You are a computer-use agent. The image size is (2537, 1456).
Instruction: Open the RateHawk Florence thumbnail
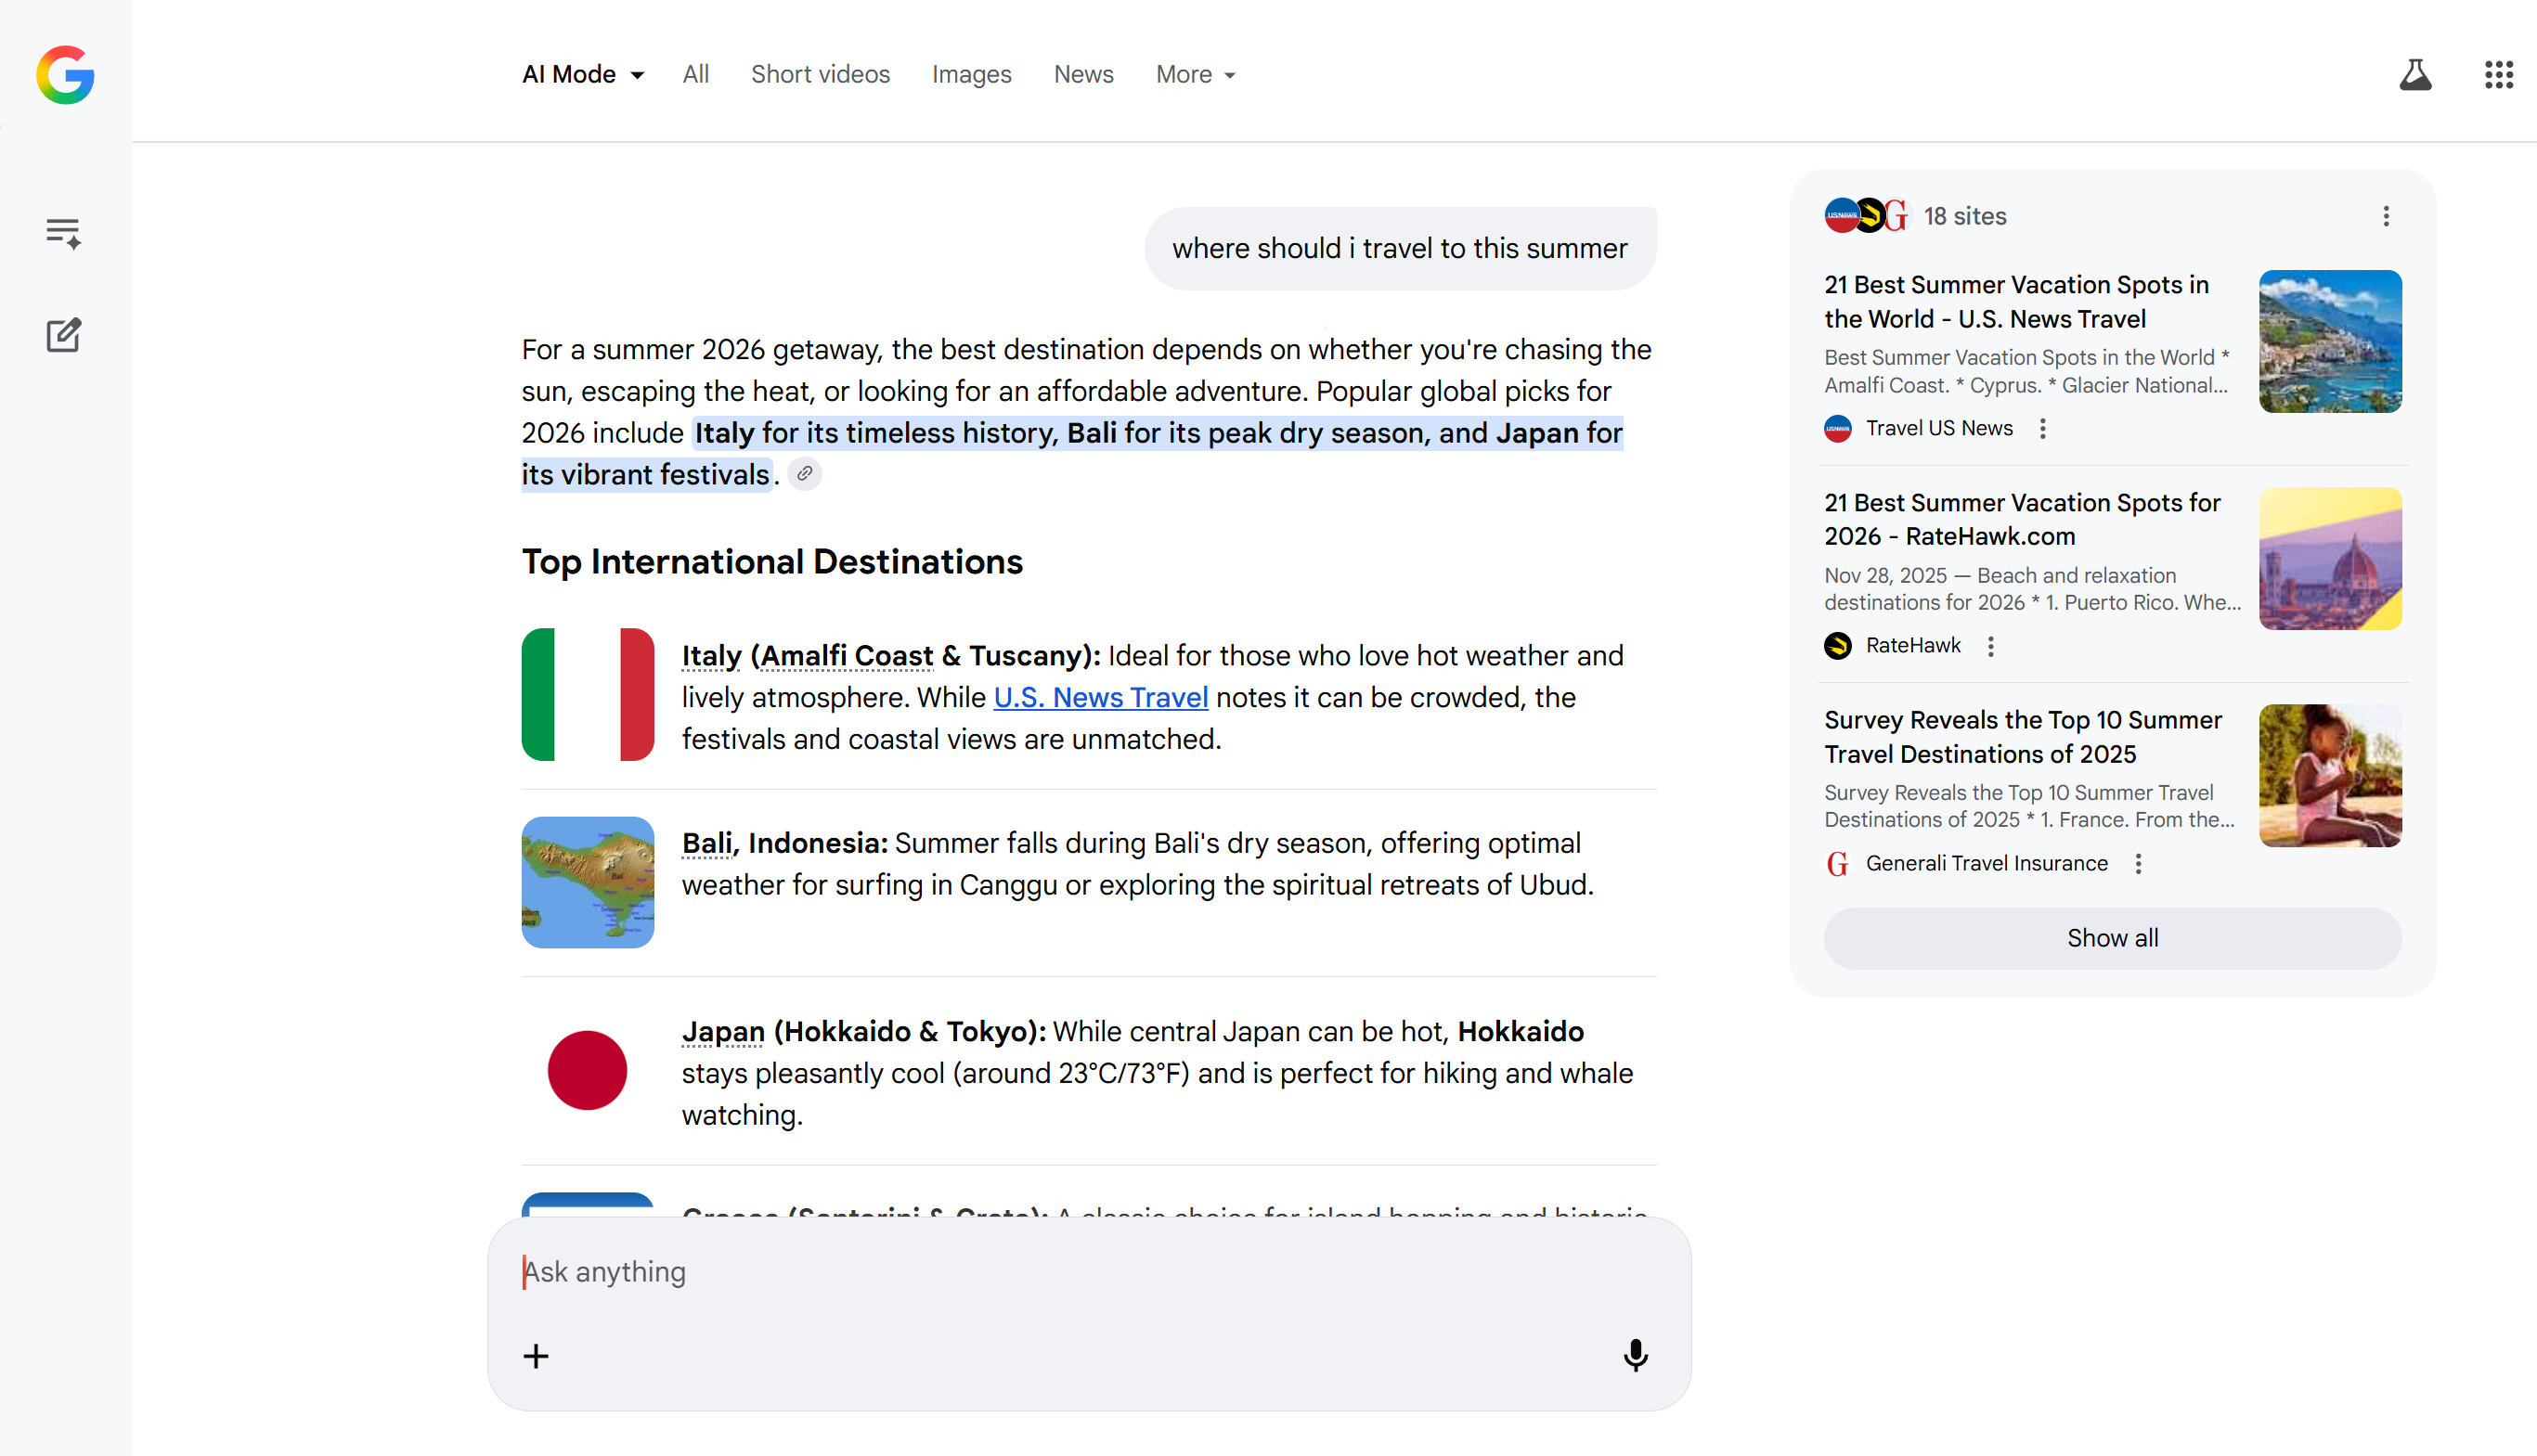pos(2329,559)
